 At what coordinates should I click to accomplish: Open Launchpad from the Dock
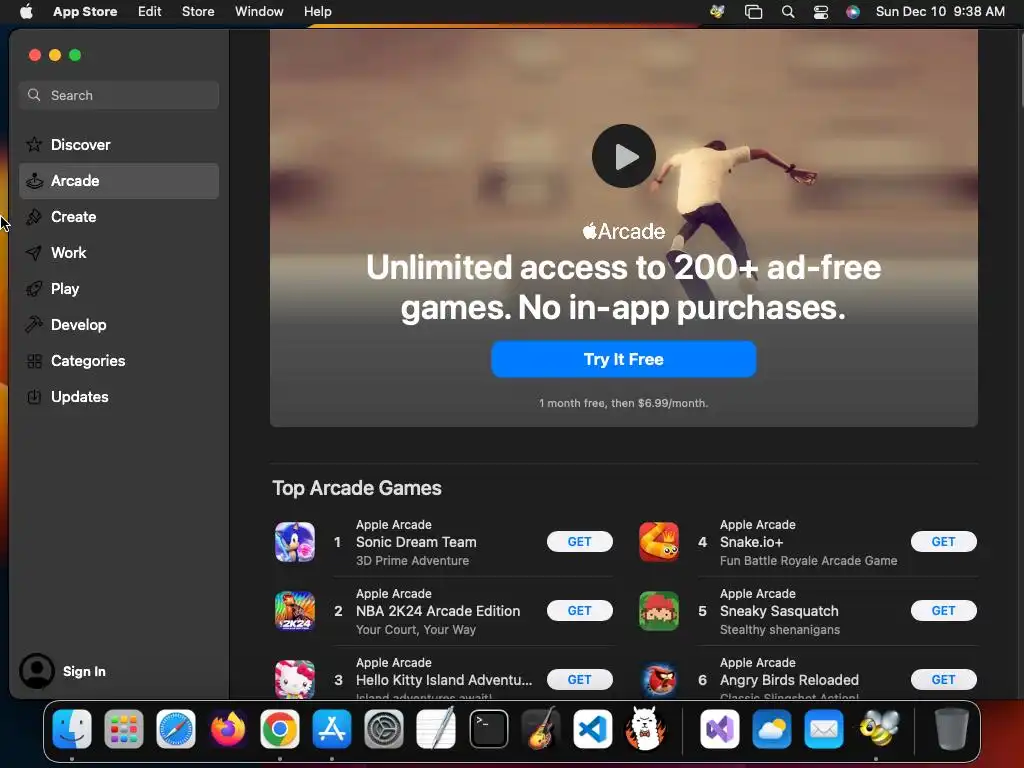[x=123, y=728]
